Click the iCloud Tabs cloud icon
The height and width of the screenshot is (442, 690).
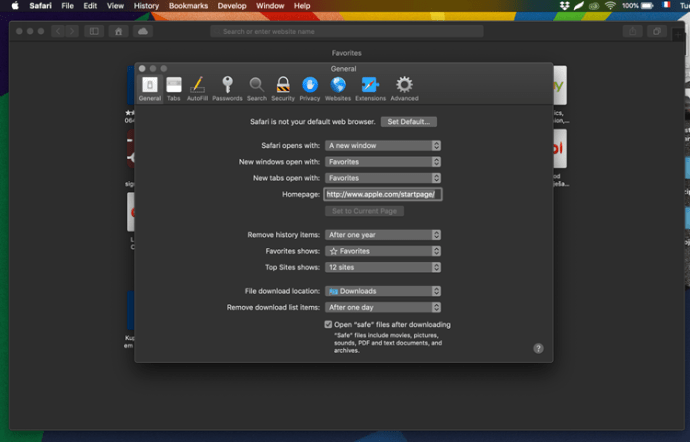[x=143, y=31]
